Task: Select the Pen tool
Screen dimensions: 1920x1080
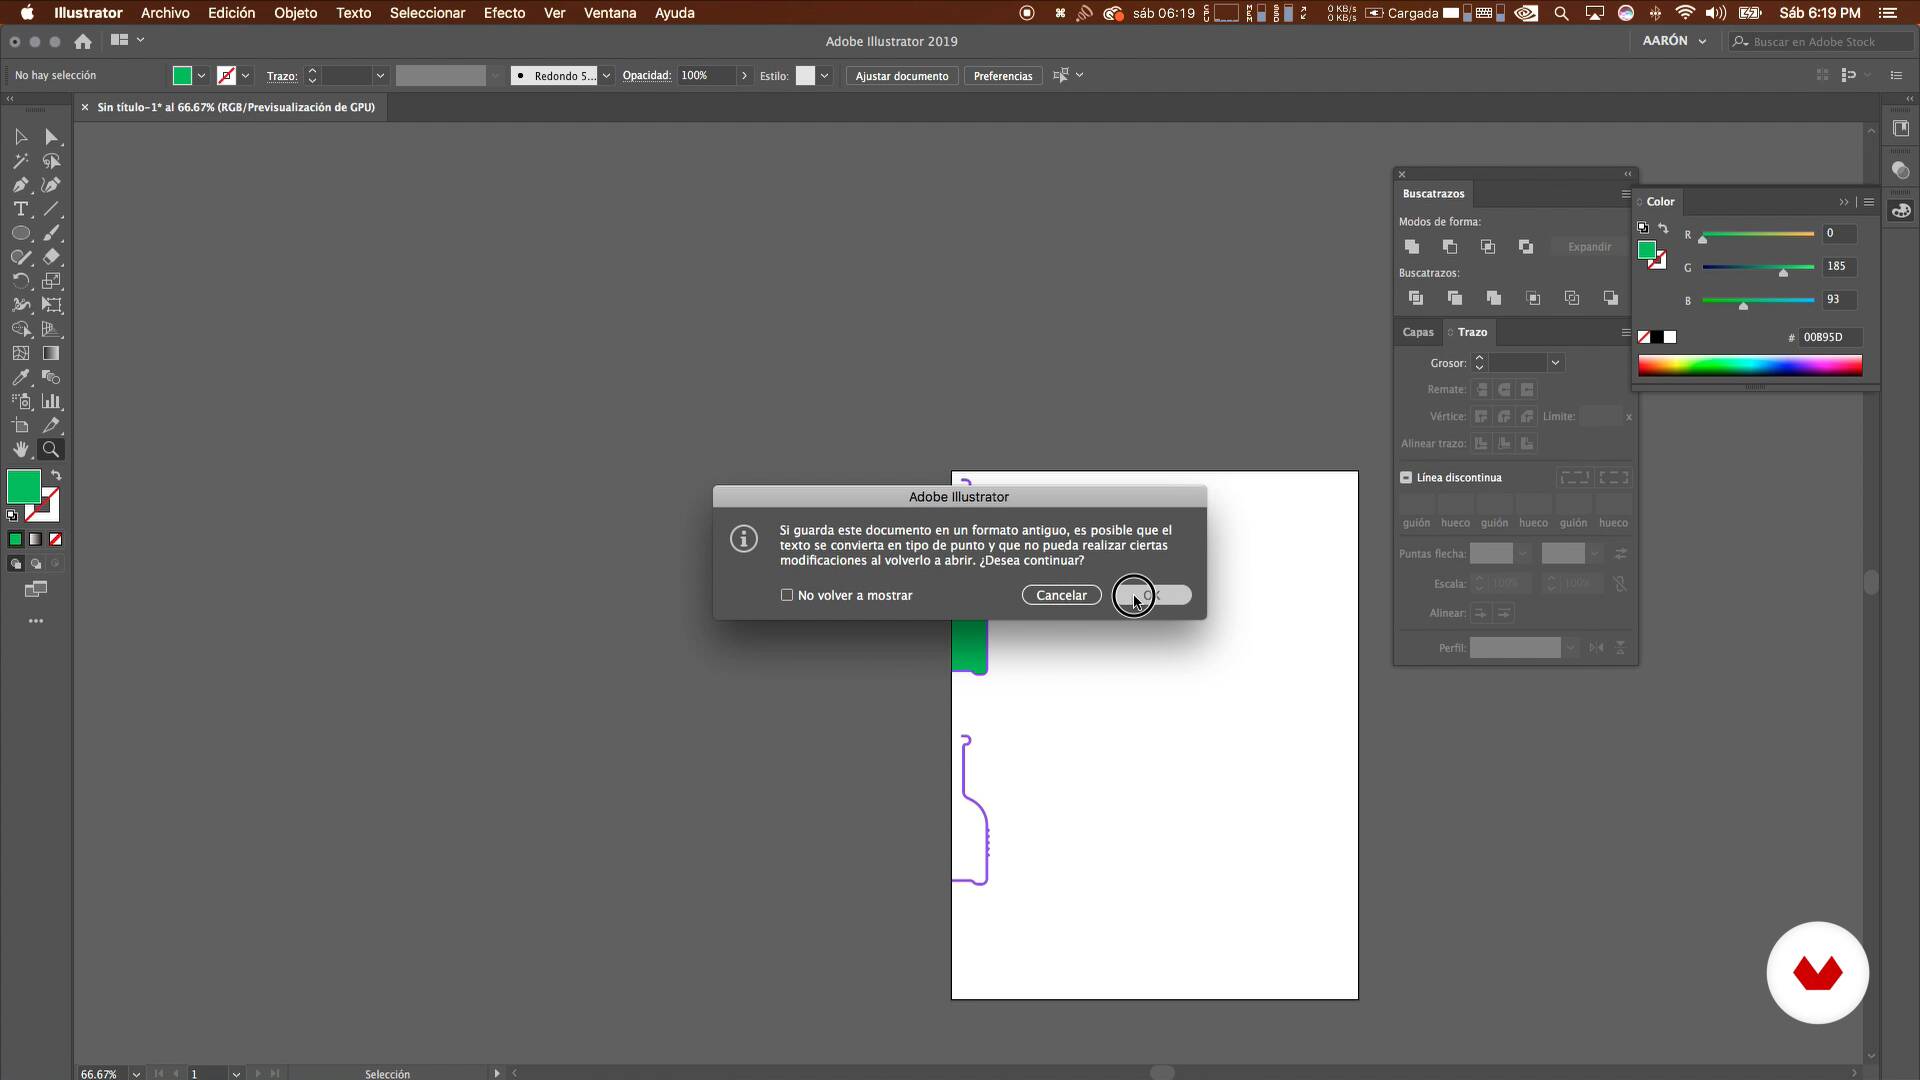Action: coord(21,185)
